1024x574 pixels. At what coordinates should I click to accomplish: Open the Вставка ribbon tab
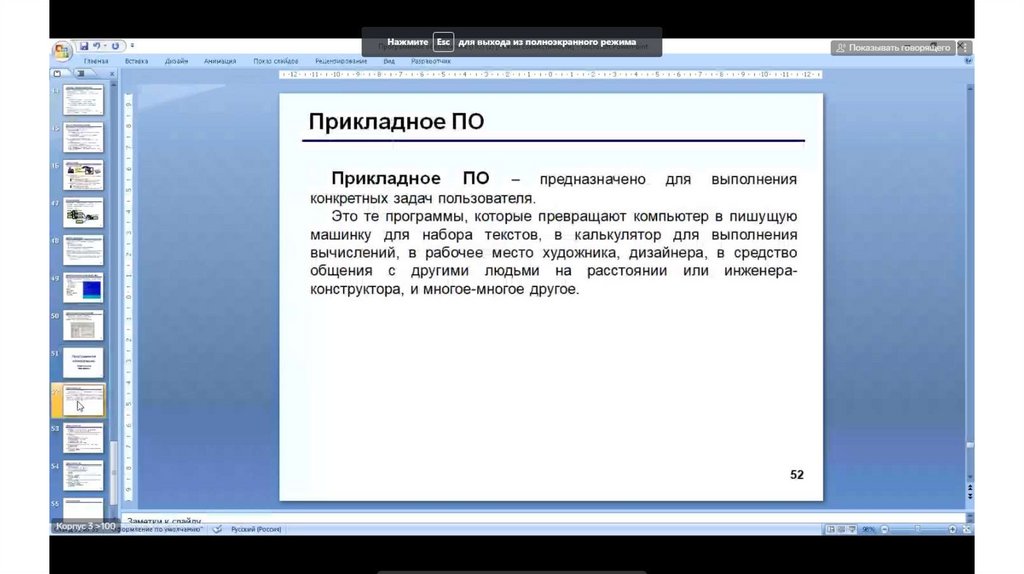[x=137, y=61]
